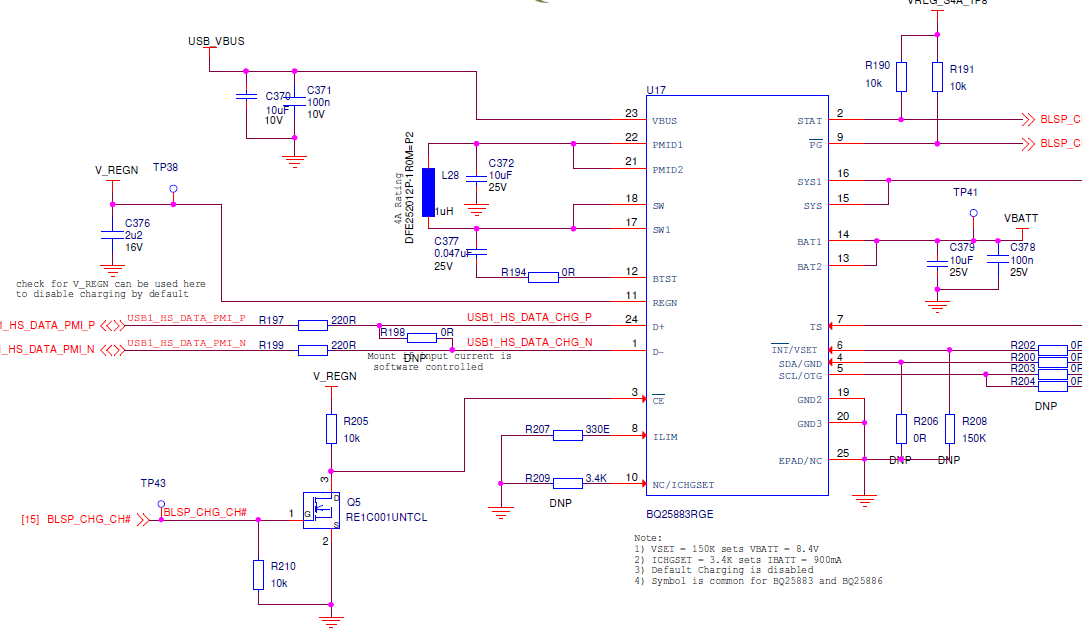The width and height of the screenshot is (1082, 635).
Task: Click the REGN pin label
Action: 665,303
